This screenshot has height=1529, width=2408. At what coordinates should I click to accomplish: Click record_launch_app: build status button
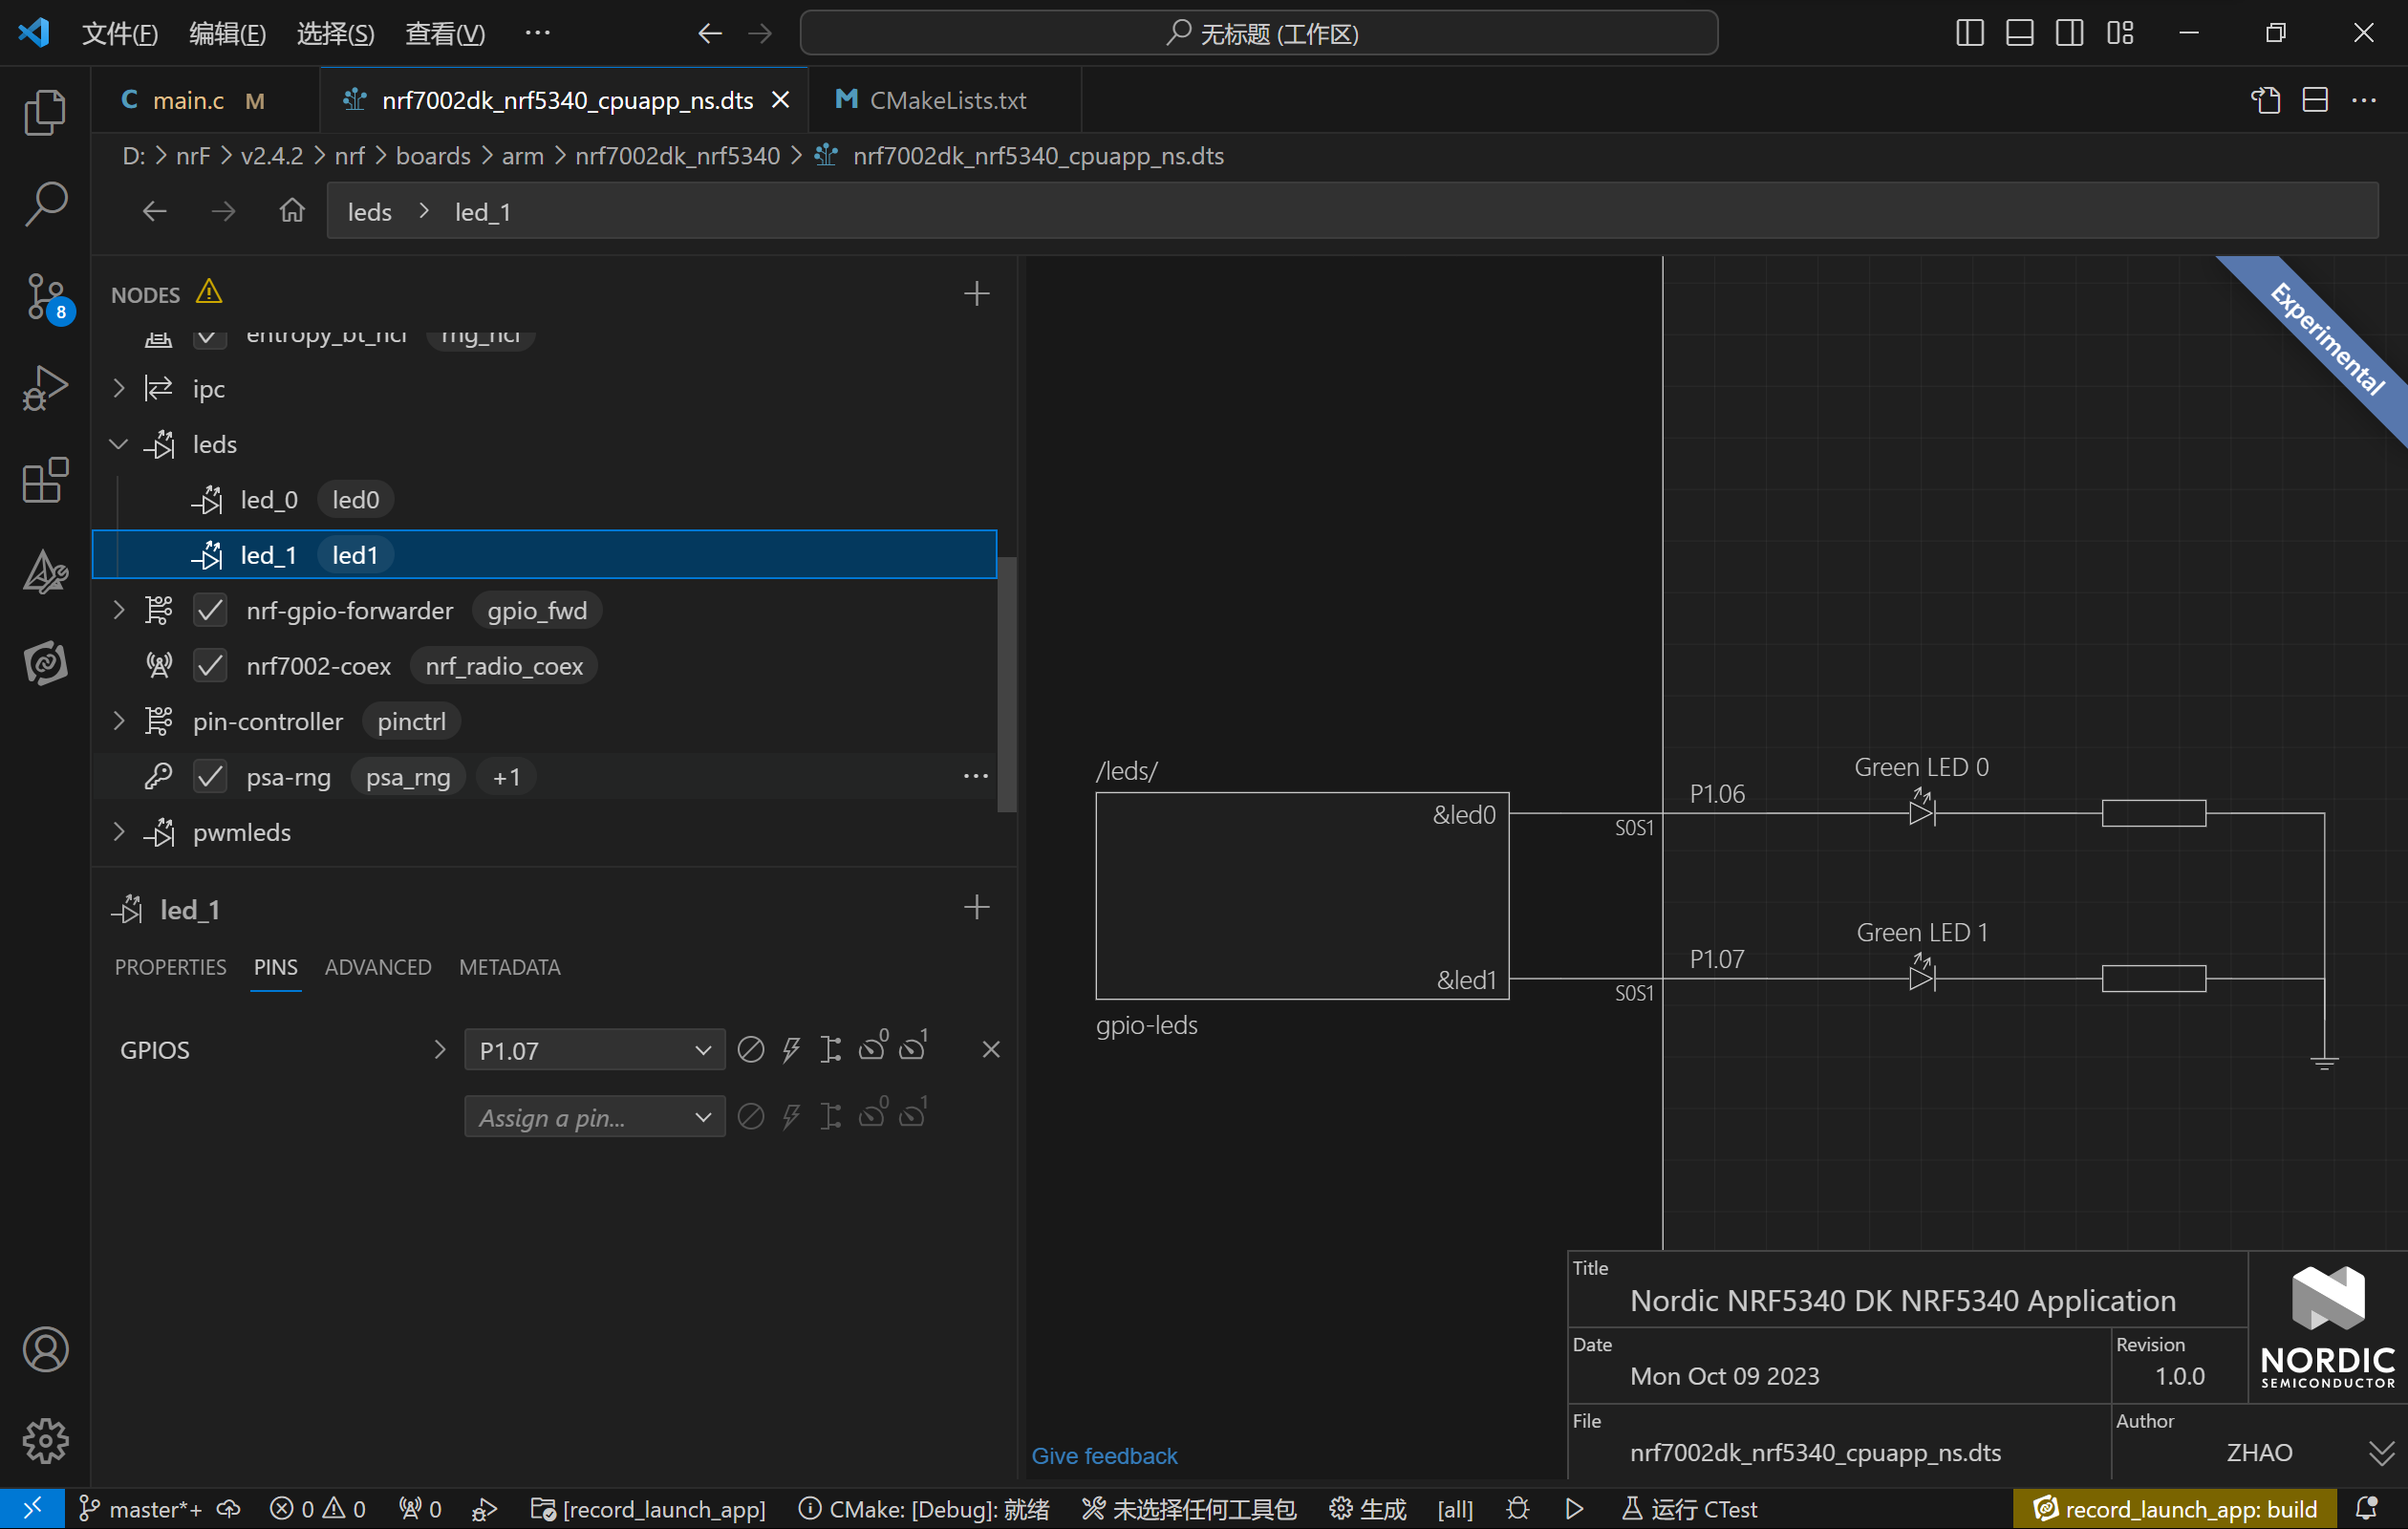[2175, 1508]
